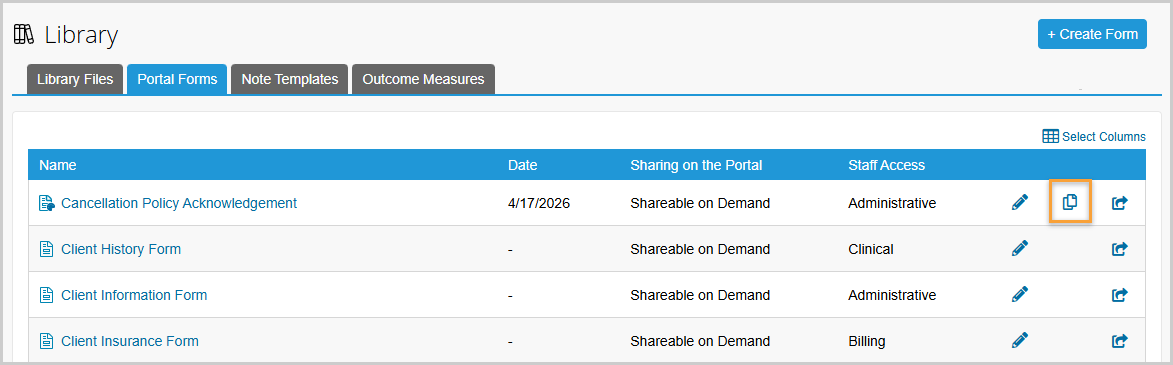The image size is (1173, 365).
Task: Sort by the Date column header
Action: point(522,165)
